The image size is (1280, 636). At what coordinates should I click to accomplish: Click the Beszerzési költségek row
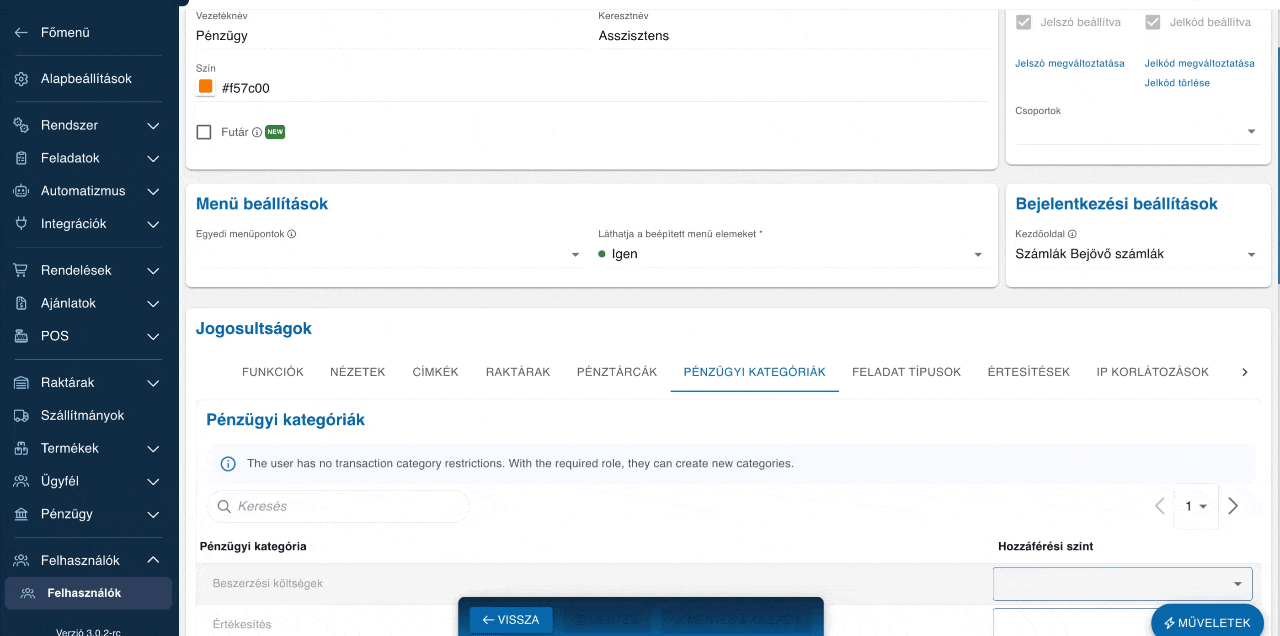[x=729, y=583]
